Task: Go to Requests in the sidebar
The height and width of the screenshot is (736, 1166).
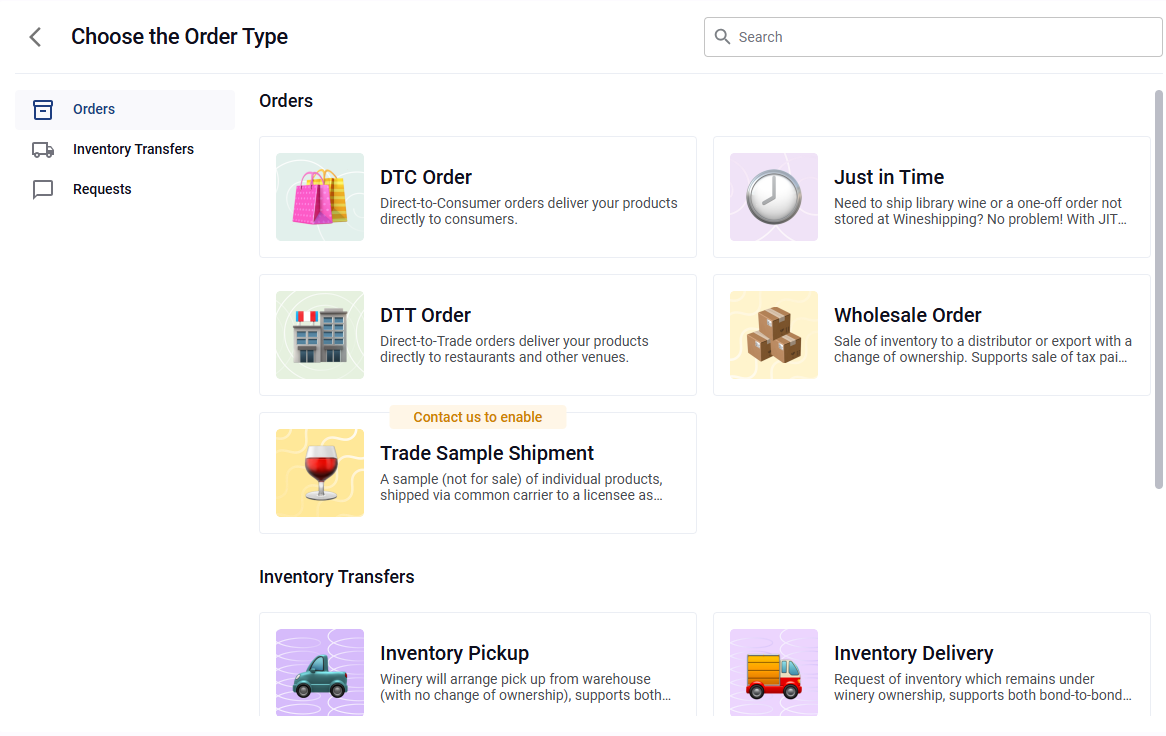Action: click(102, 190)
